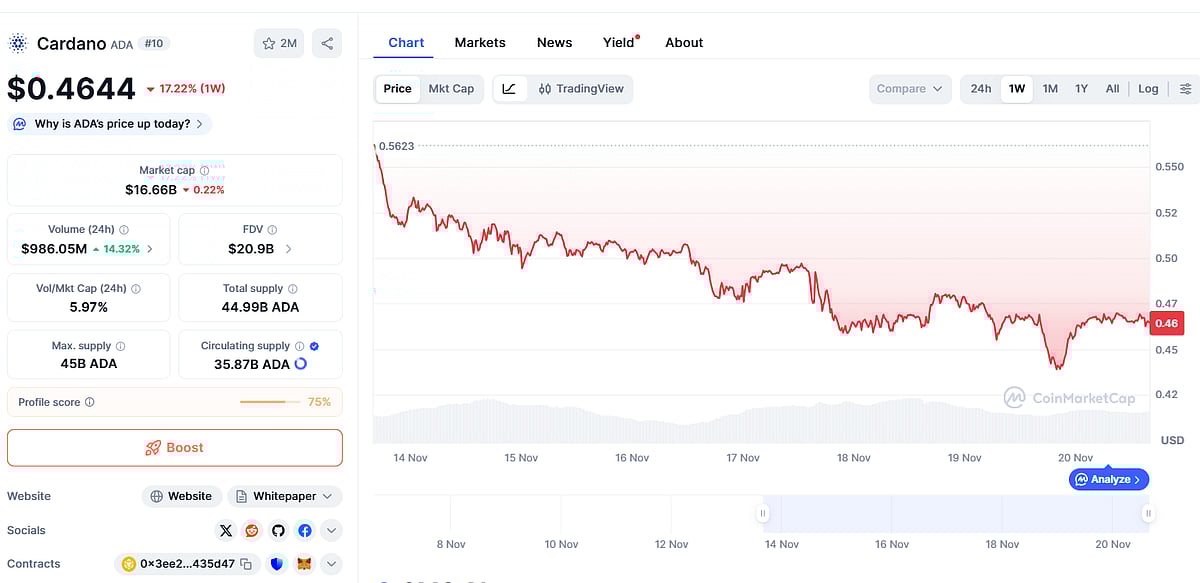Image resolution: width=1200 pixels, height=583 pixels.
Task: Expand more Socials chevron
Action: (331, 530)
